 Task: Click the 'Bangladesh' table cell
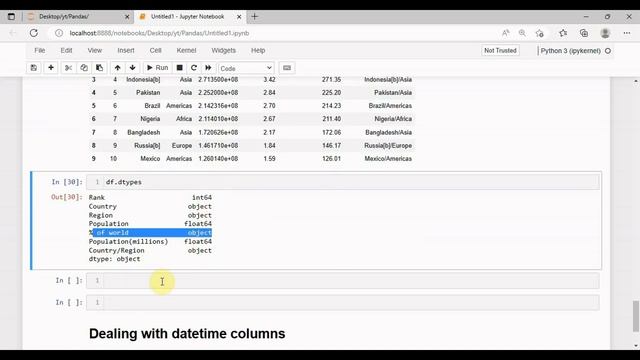[x=143, y=132]
